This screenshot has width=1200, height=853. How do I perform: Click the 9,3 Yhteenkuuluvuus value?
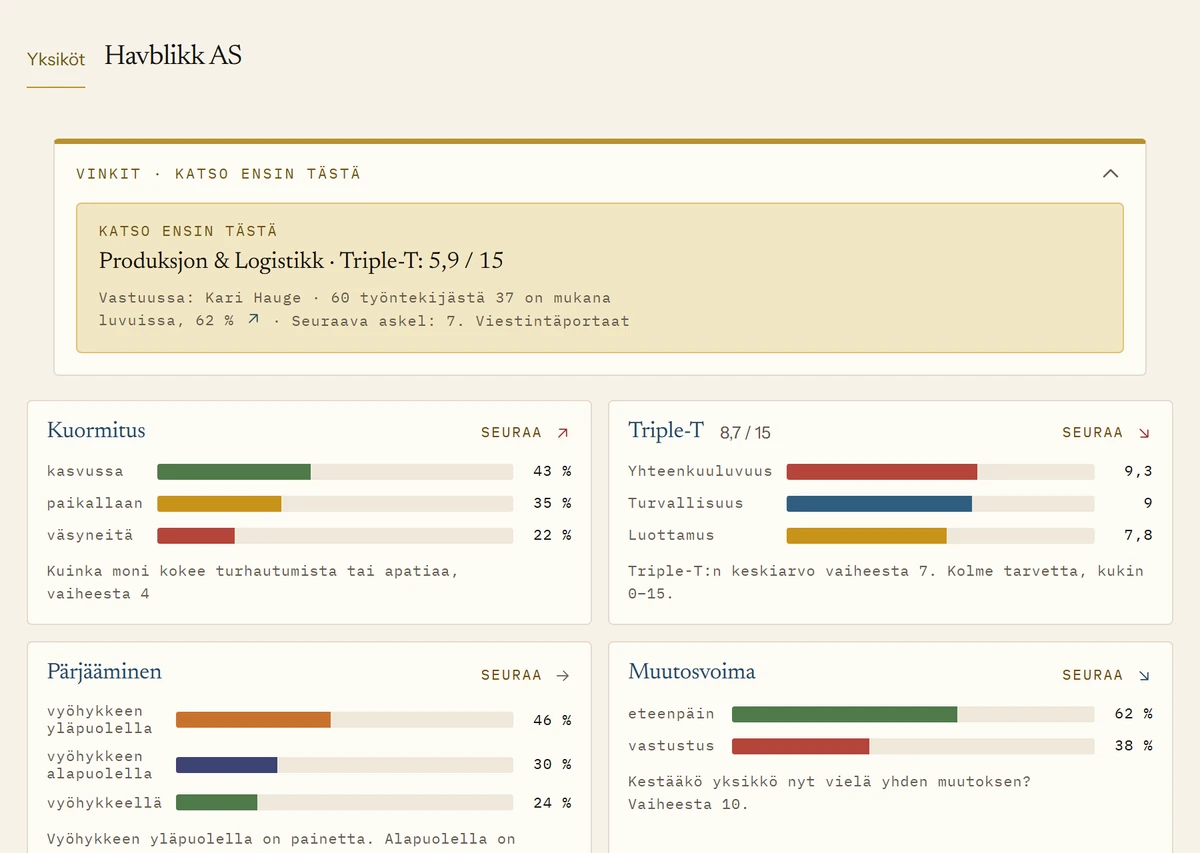tap(1138, 471)
